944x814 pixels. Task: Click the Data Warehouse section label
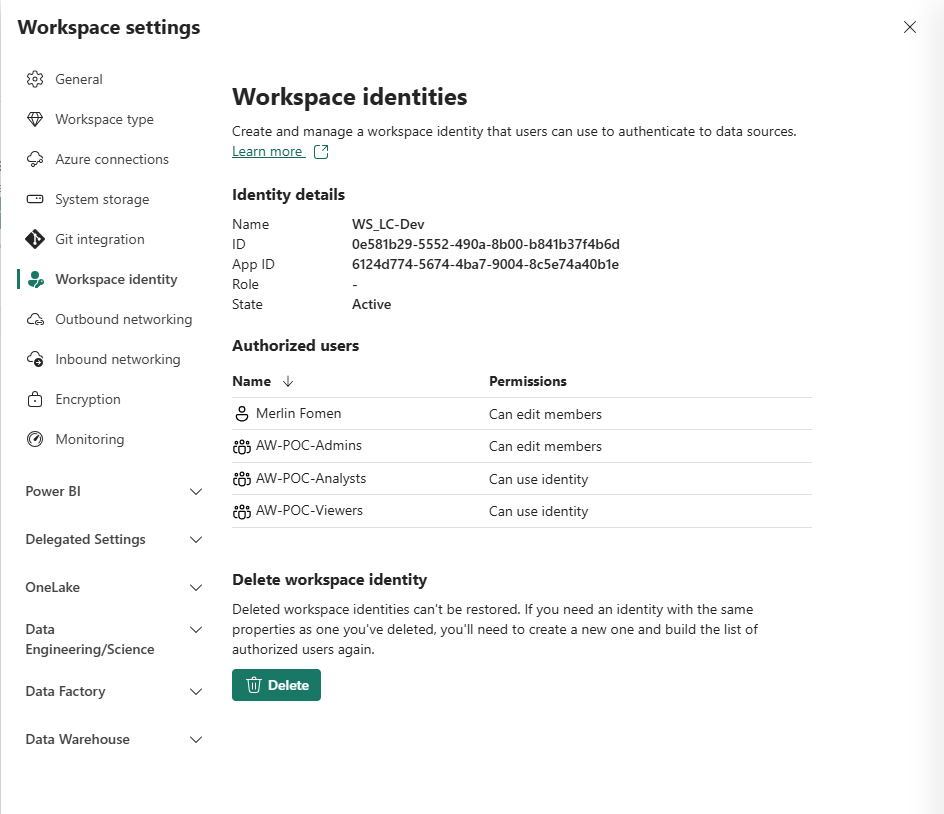pyautogui.click(x=77, y=739)
